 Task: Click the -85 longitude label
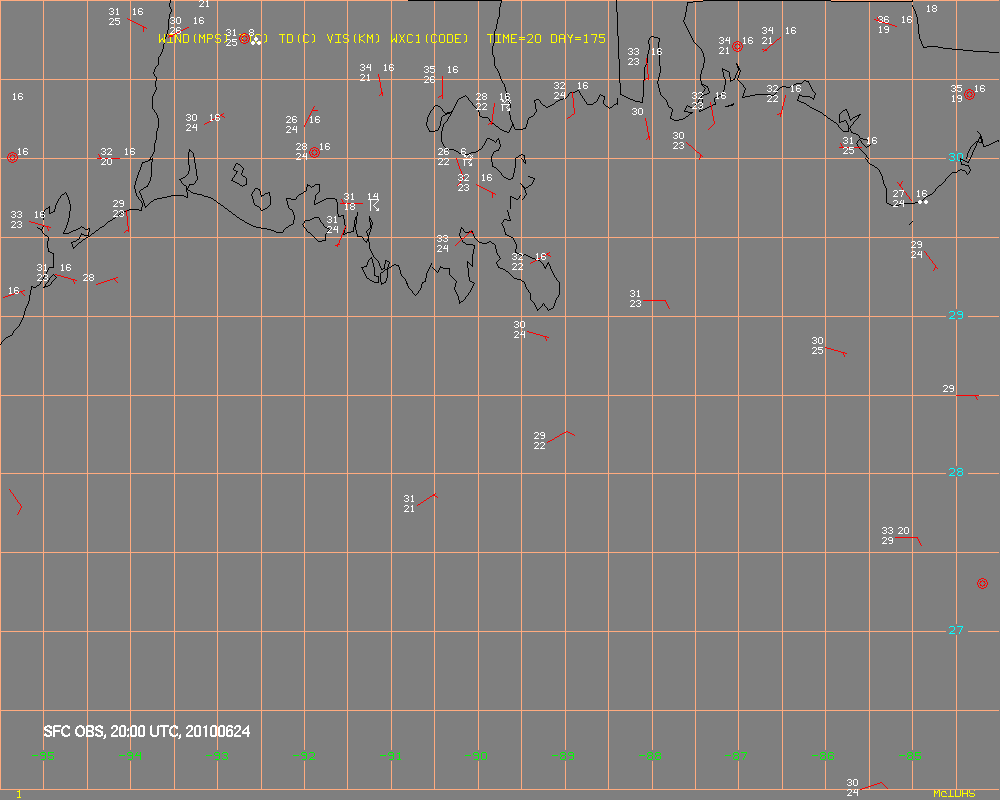pos(910,756)
